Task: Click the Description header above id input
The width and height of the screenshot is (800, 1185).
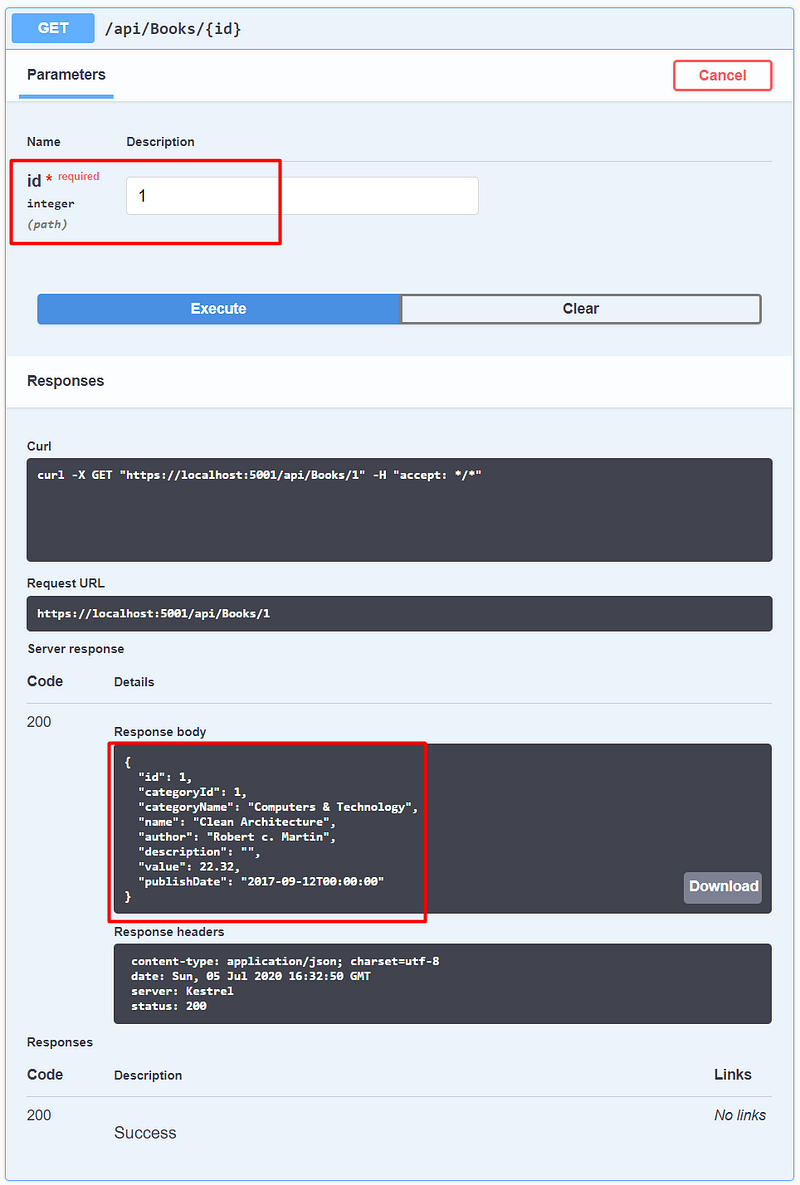Action: coord(160,141)
